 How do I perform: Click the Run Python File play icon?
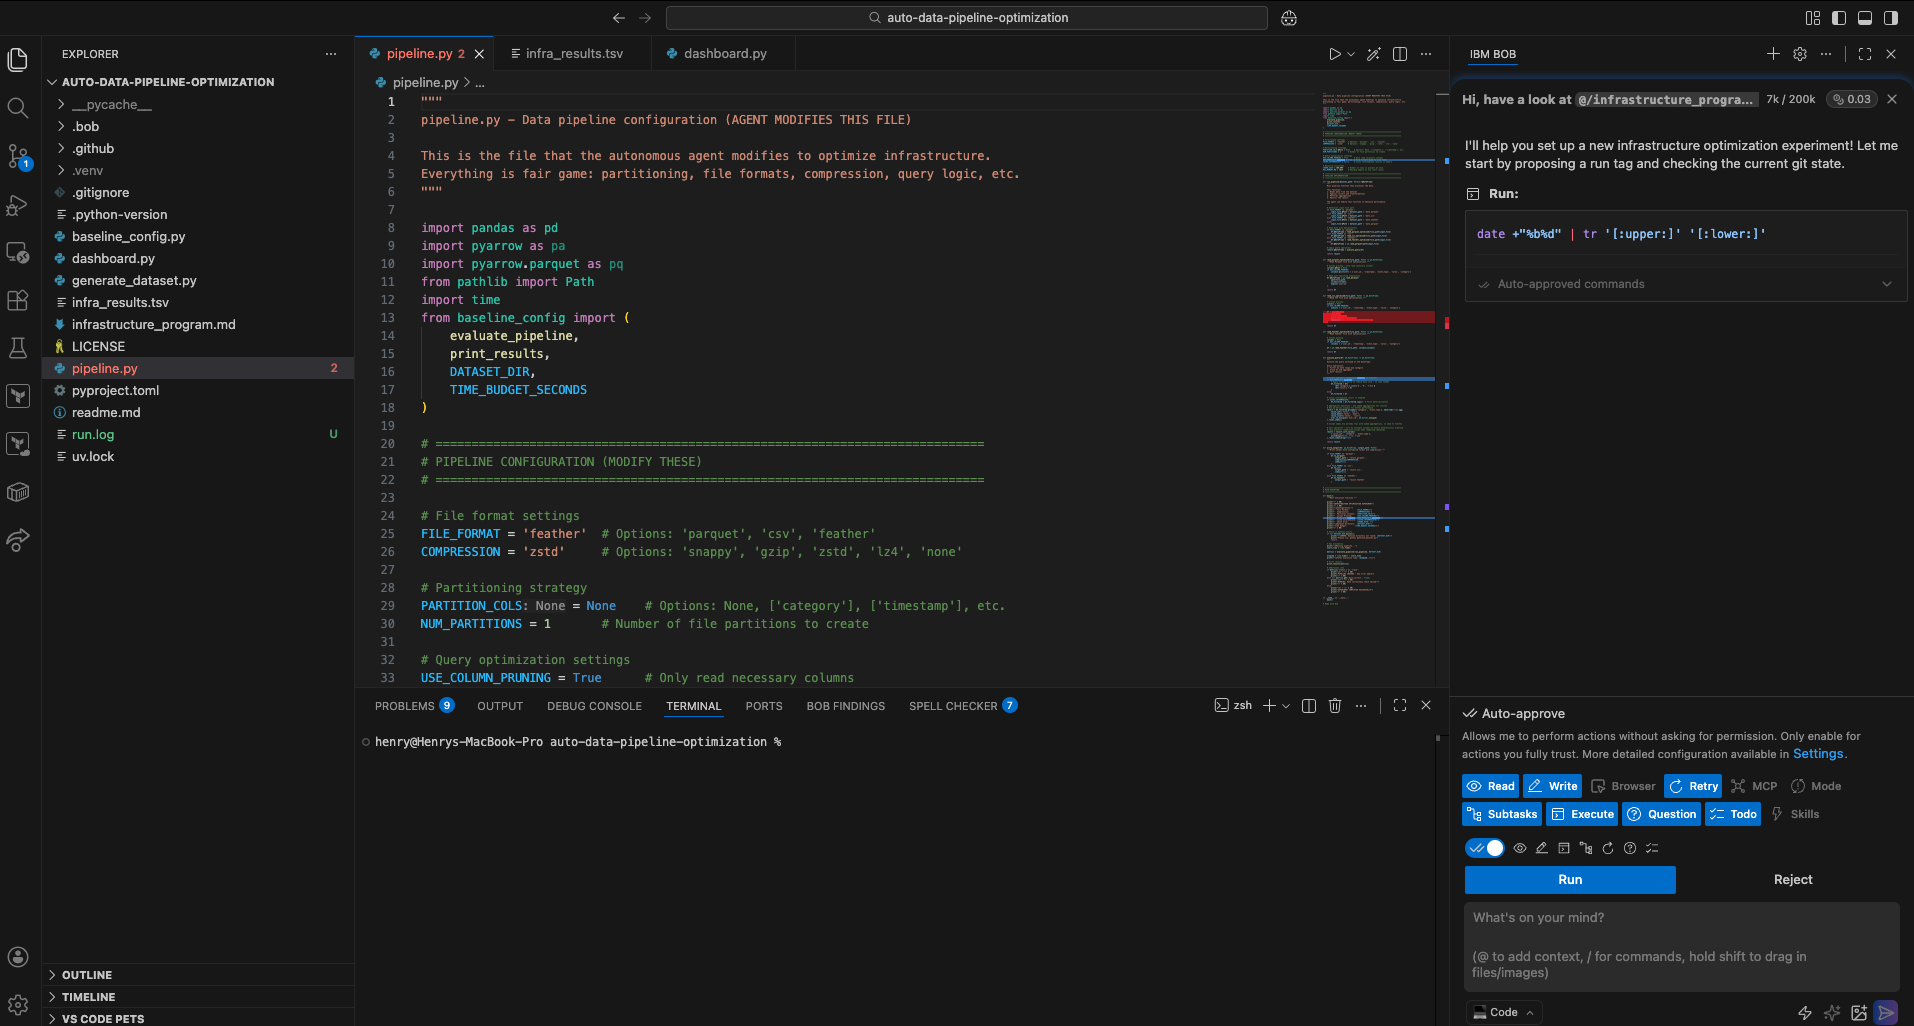click(1334, 54)
